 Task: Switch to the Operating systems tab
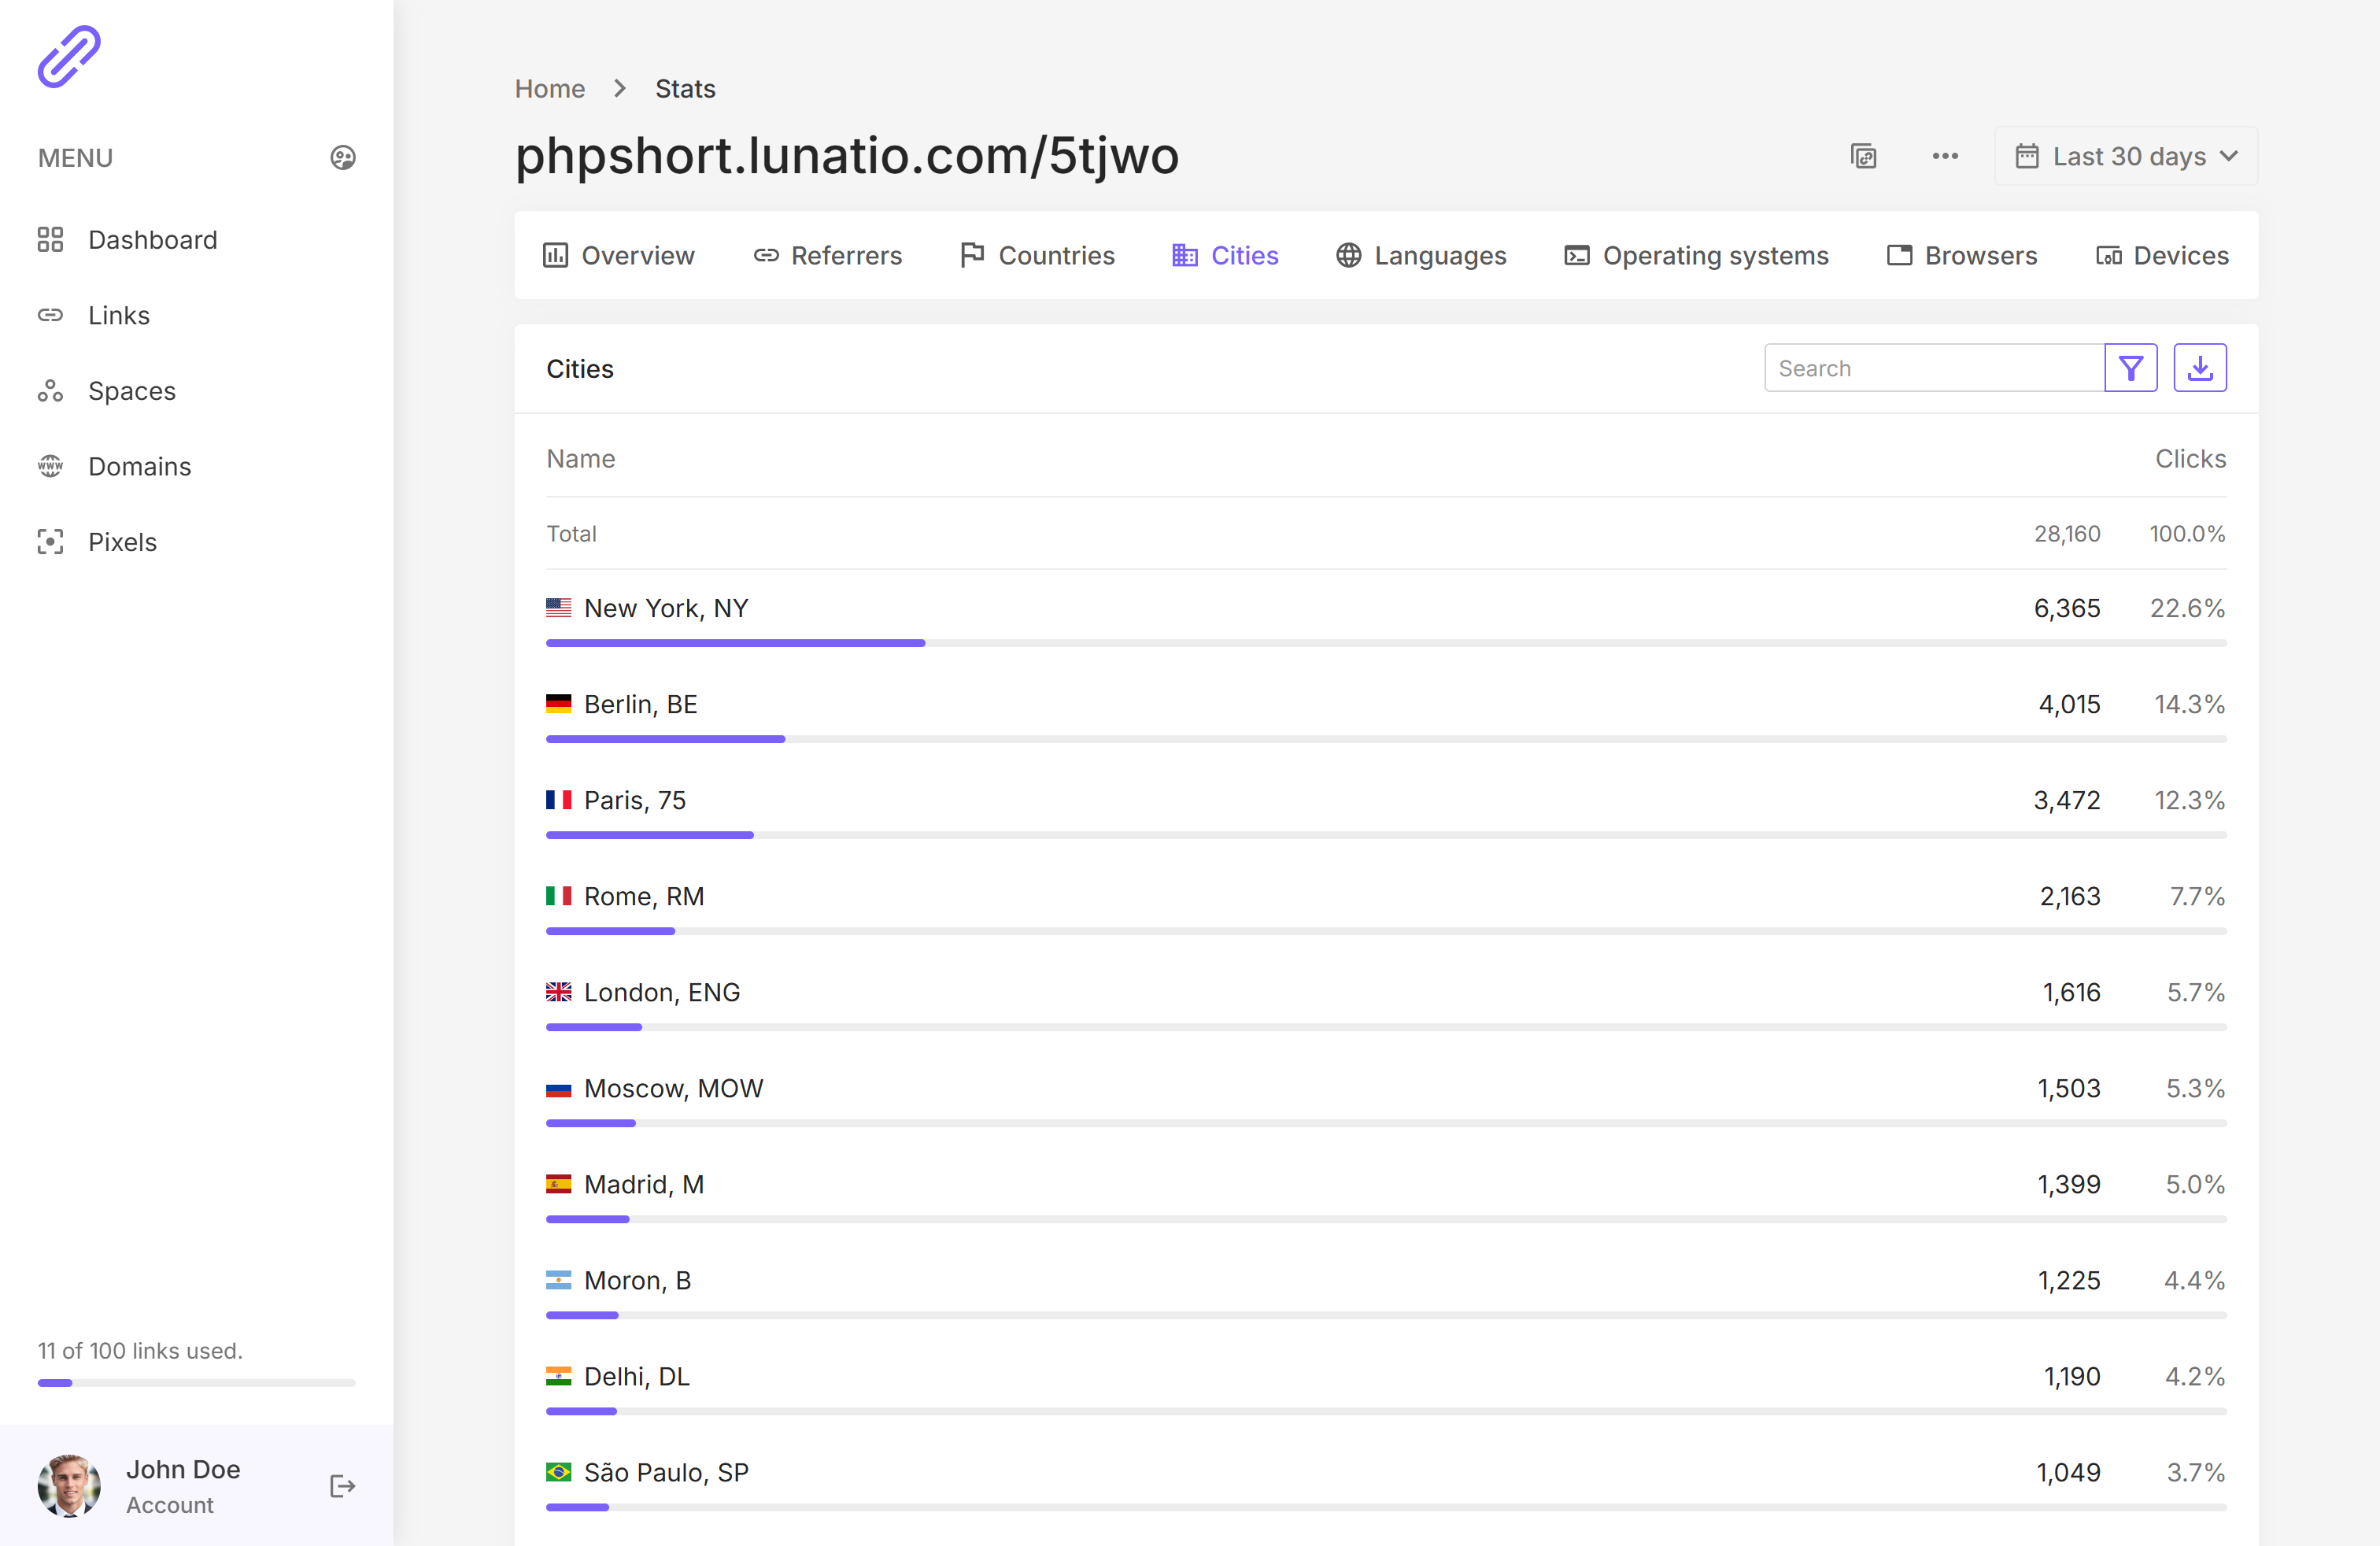[1696, 256]
